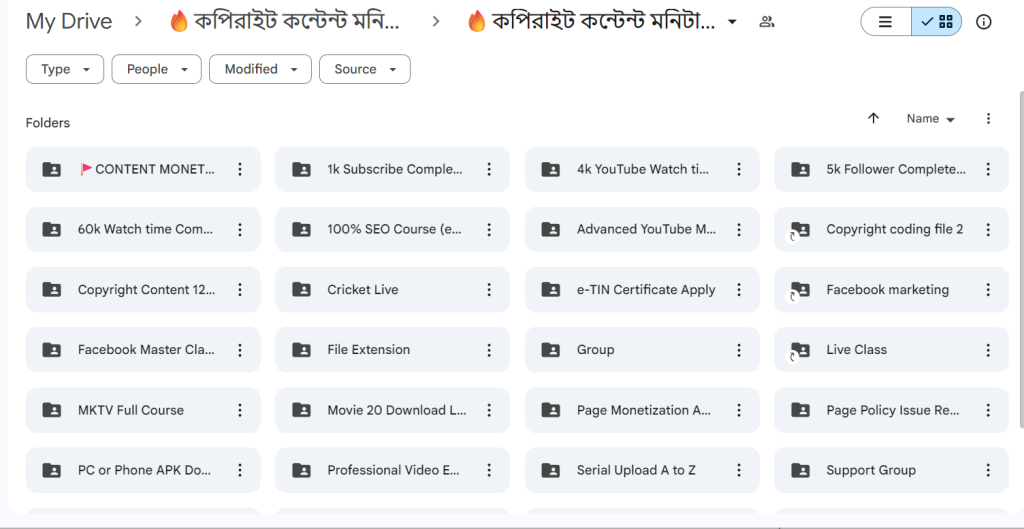Go to the parent folder breadcrumb in the middle

pos(284,22)
